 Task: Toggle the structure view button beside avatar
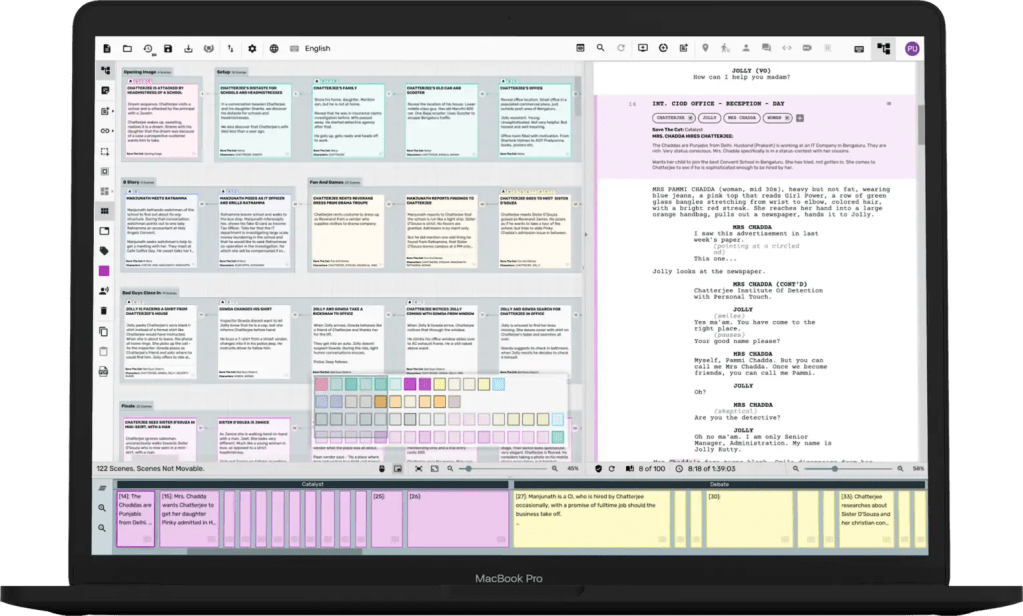click(882, 48)
